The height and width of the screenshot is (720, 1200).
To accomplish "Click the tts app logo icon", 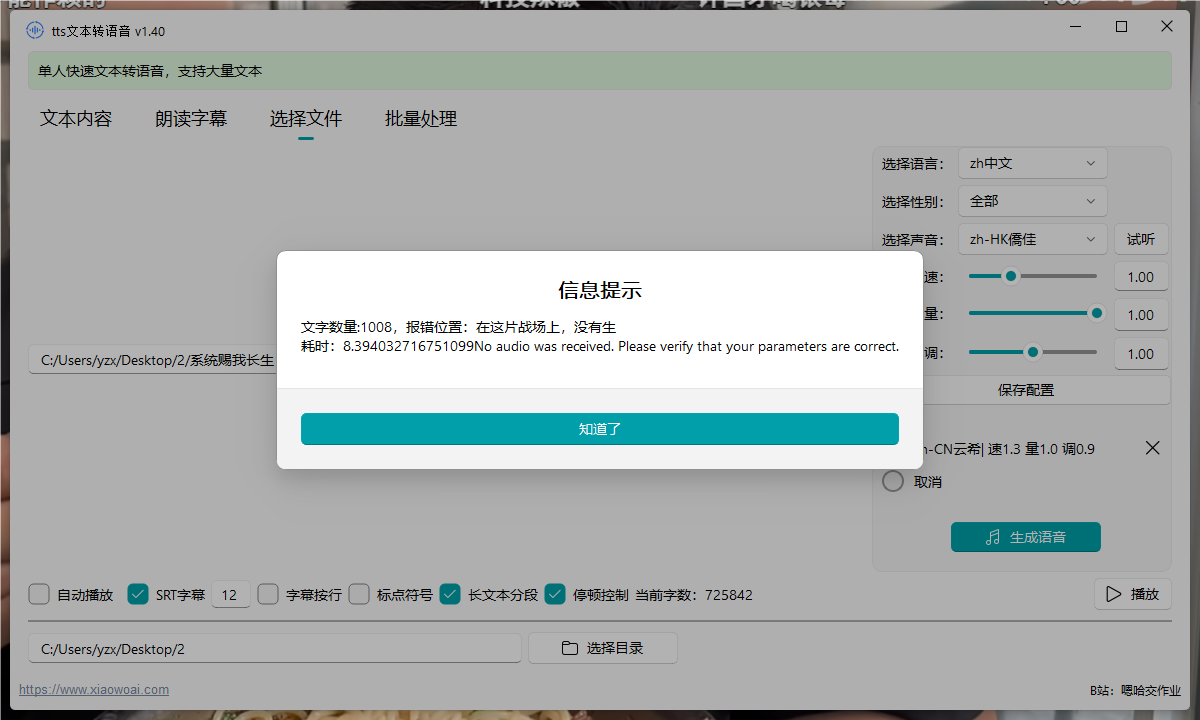I will click(35, 30).
